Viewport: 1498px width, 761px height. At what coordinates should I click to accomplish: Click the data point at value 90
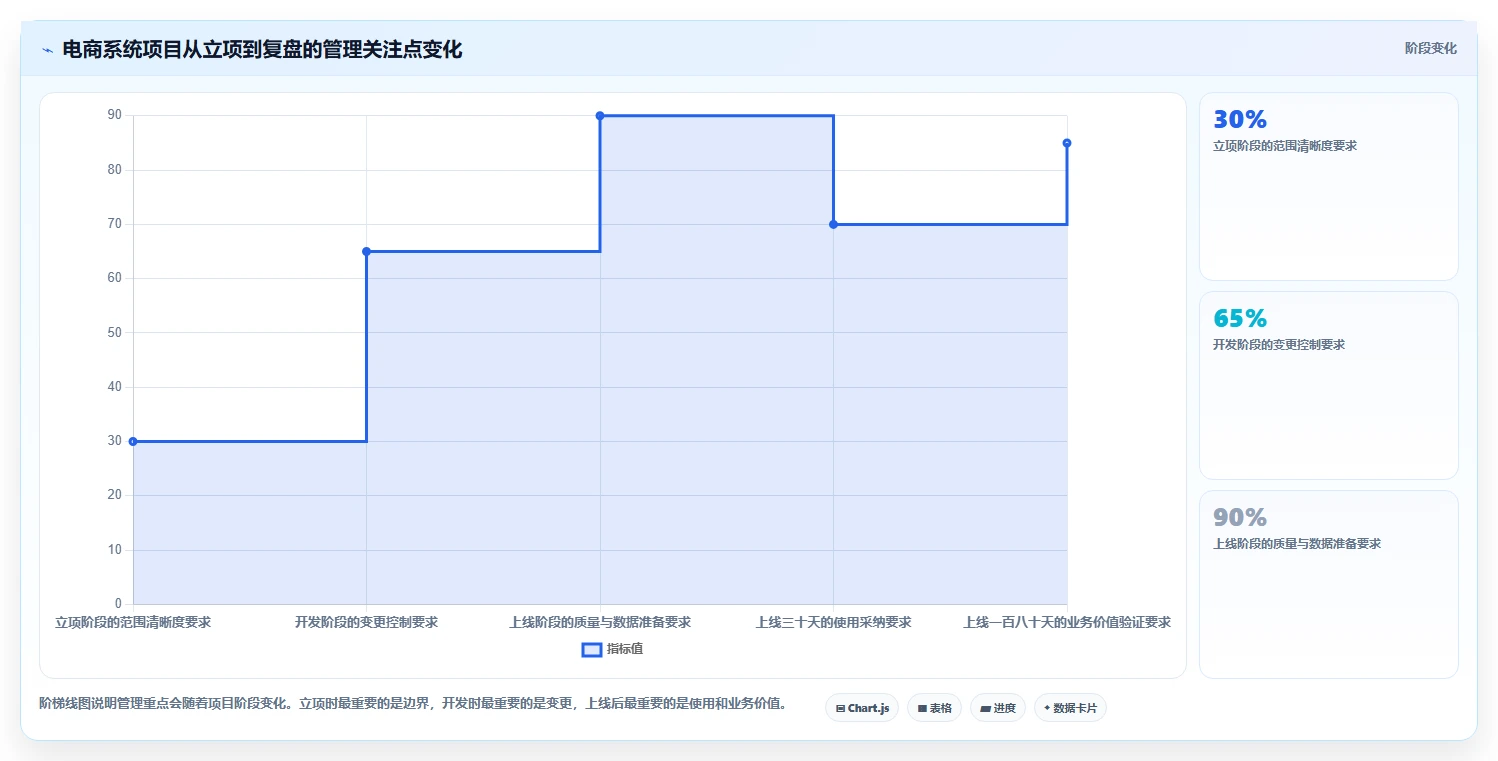pyautogui.click(x=600, y=116)
